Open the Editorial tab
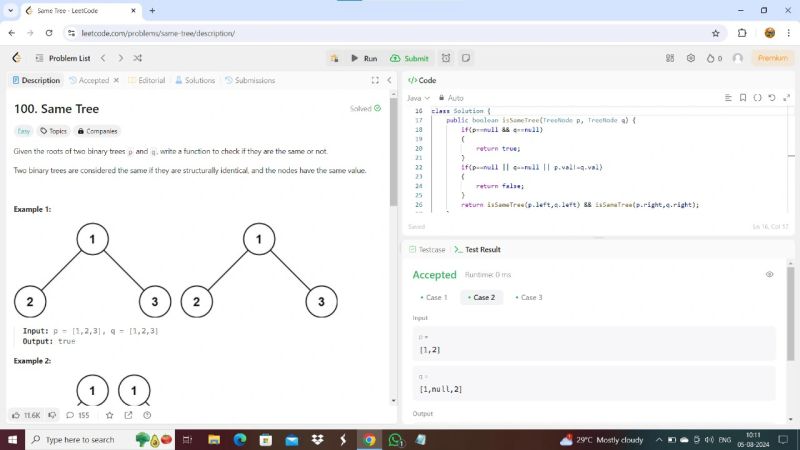 (147, 81)
